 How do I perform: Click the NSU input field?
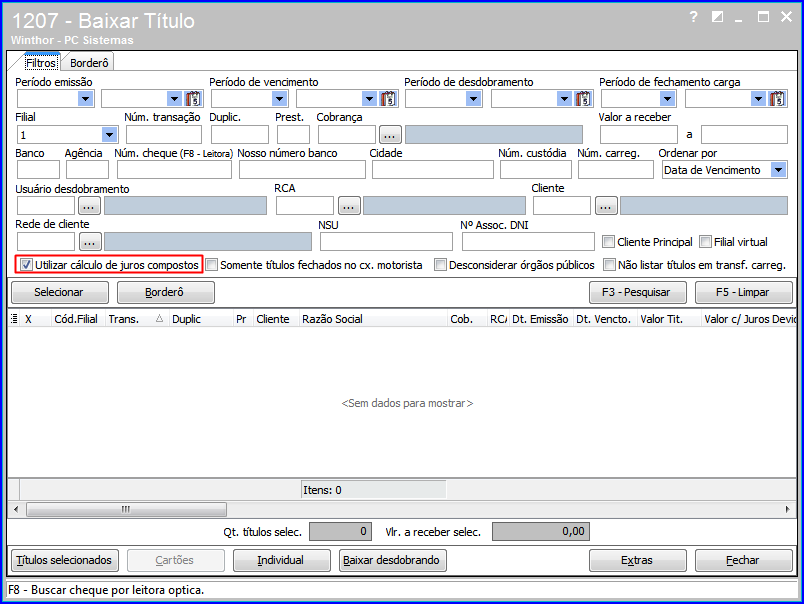click(386, 241)
